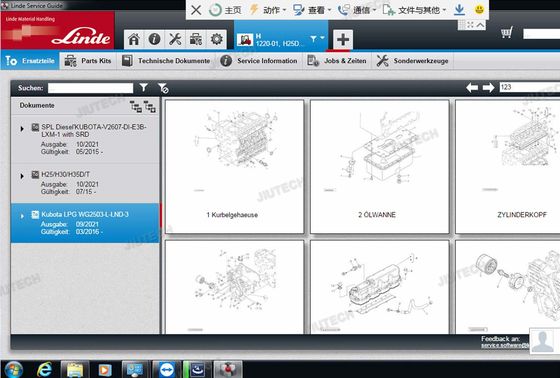Switch to Parts Kits tab
The image size is (560, 378).
click(x=88, y=61)
